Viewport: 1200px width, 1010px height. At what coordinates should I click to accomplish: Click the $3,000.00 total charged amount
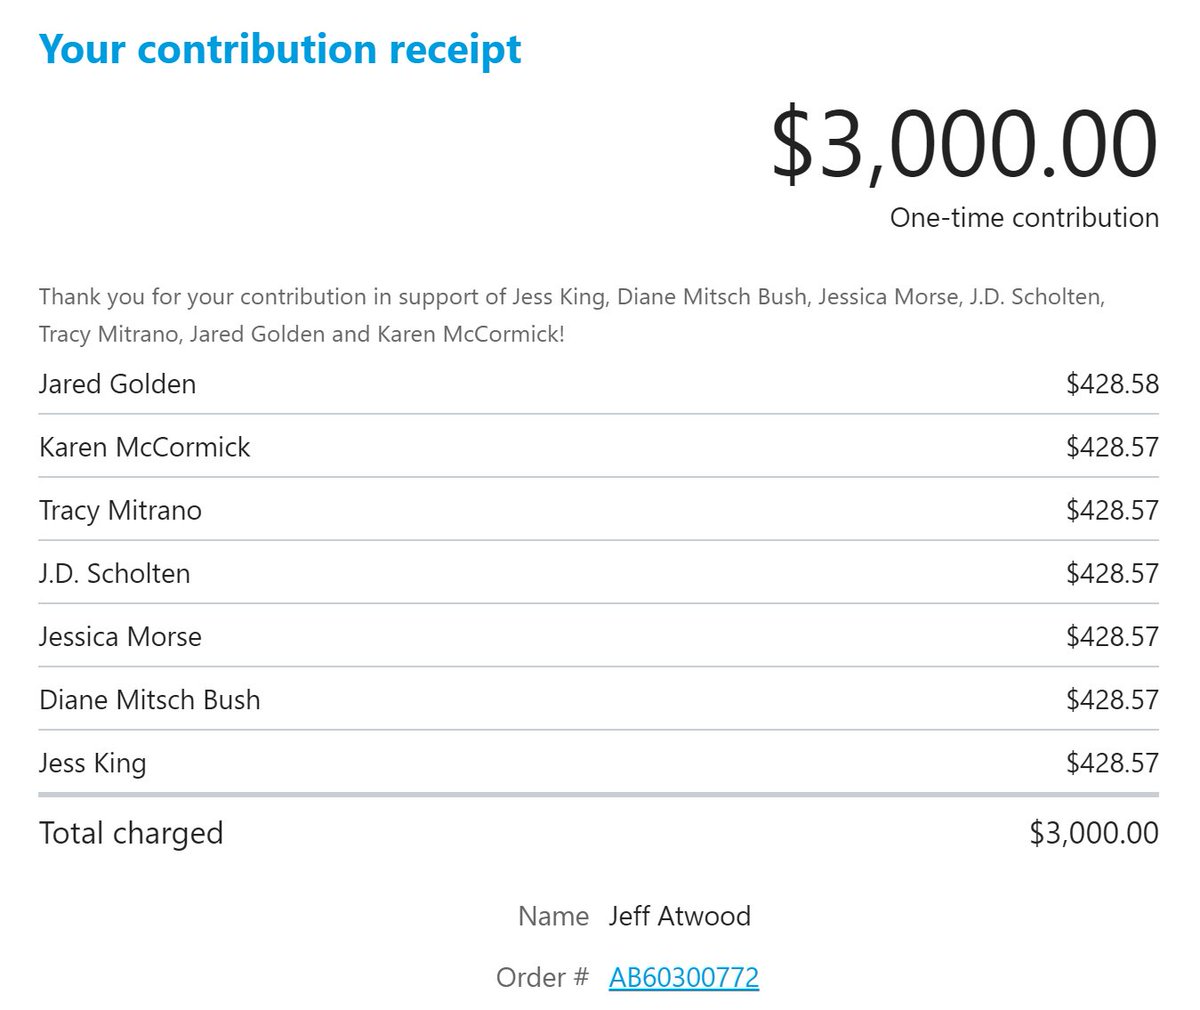point(1094,833)
